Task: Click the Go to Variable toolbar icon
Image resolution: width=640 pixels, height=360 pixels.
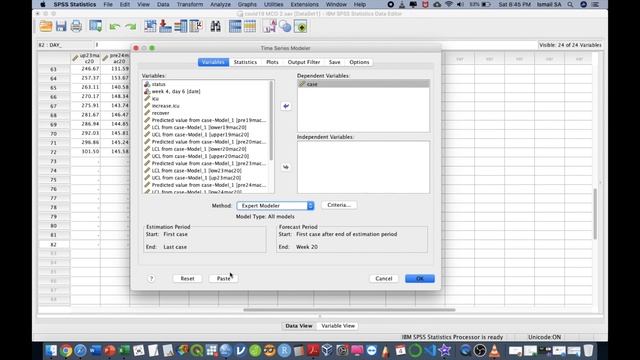Action: 165,27
